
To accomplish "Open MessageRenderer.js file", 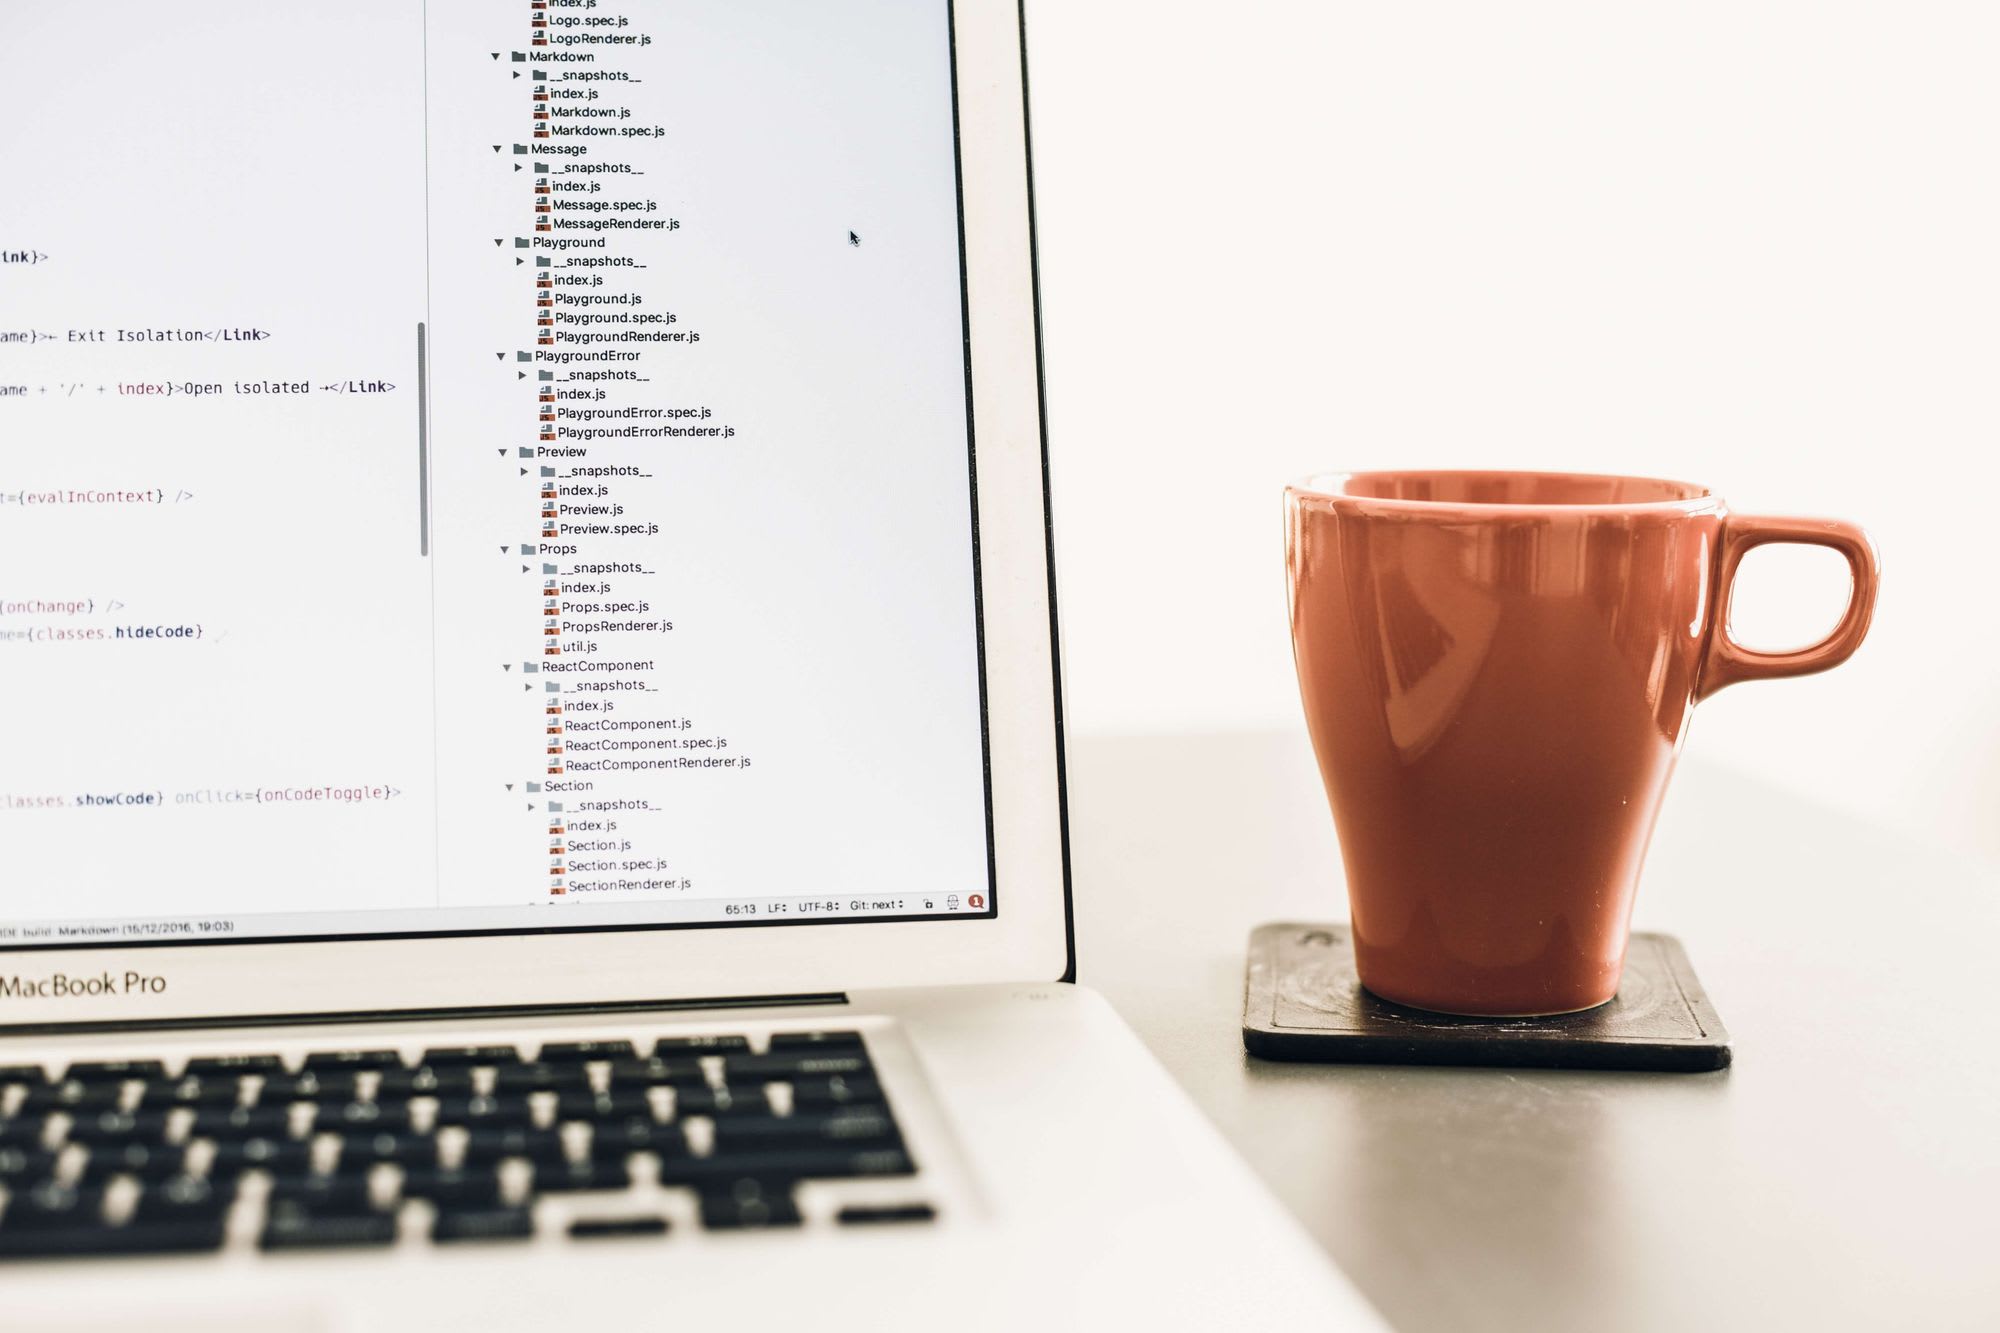I will click(x=616, y=223).
